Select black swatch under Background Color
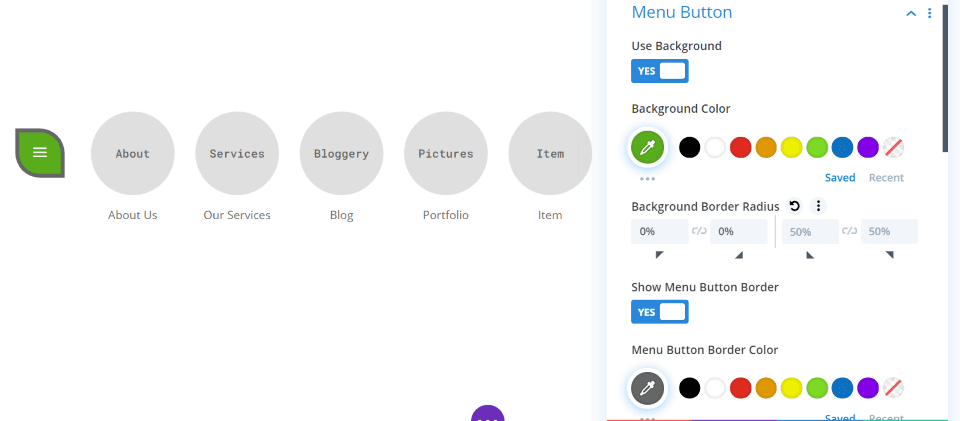Screen dimensions: 960x421 click(689, 147)
